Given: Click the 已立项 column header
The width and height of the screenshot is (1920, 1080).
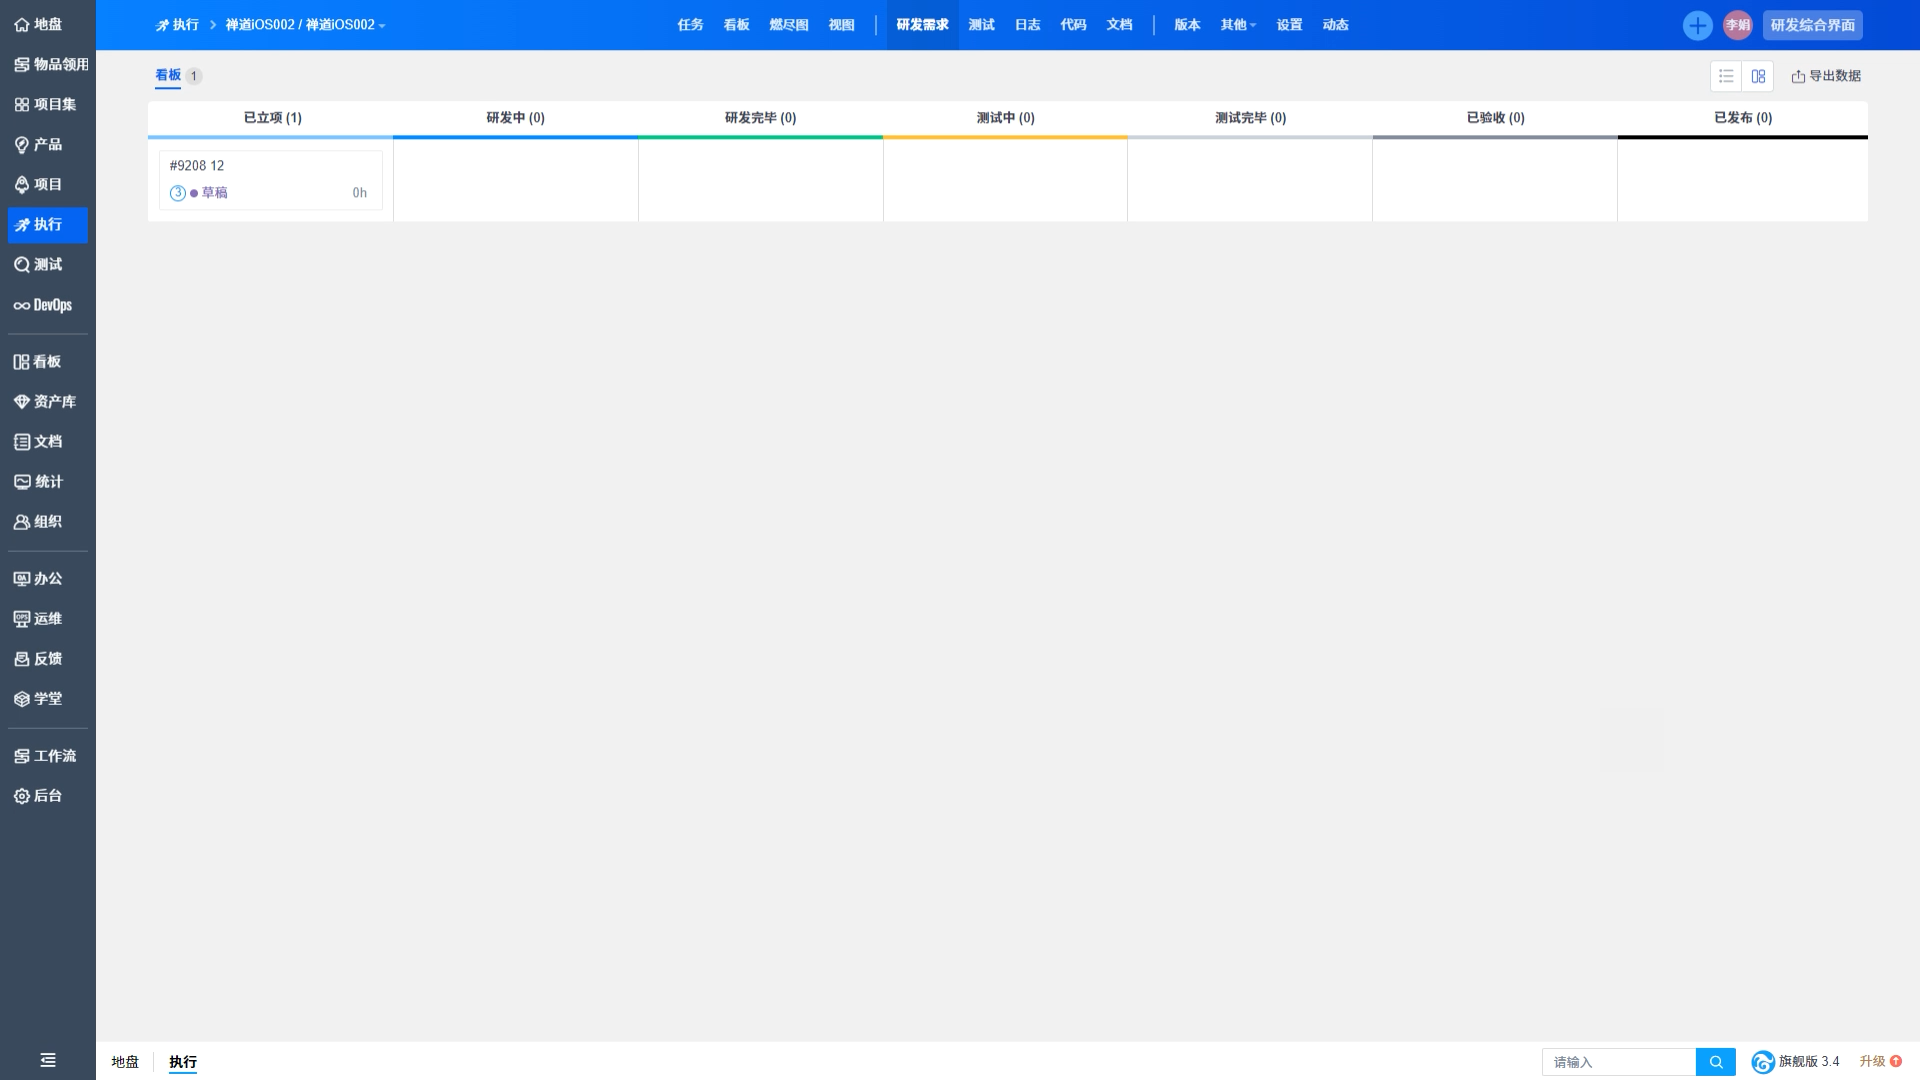Looking at the screenshot, I should tap(272, 118).
